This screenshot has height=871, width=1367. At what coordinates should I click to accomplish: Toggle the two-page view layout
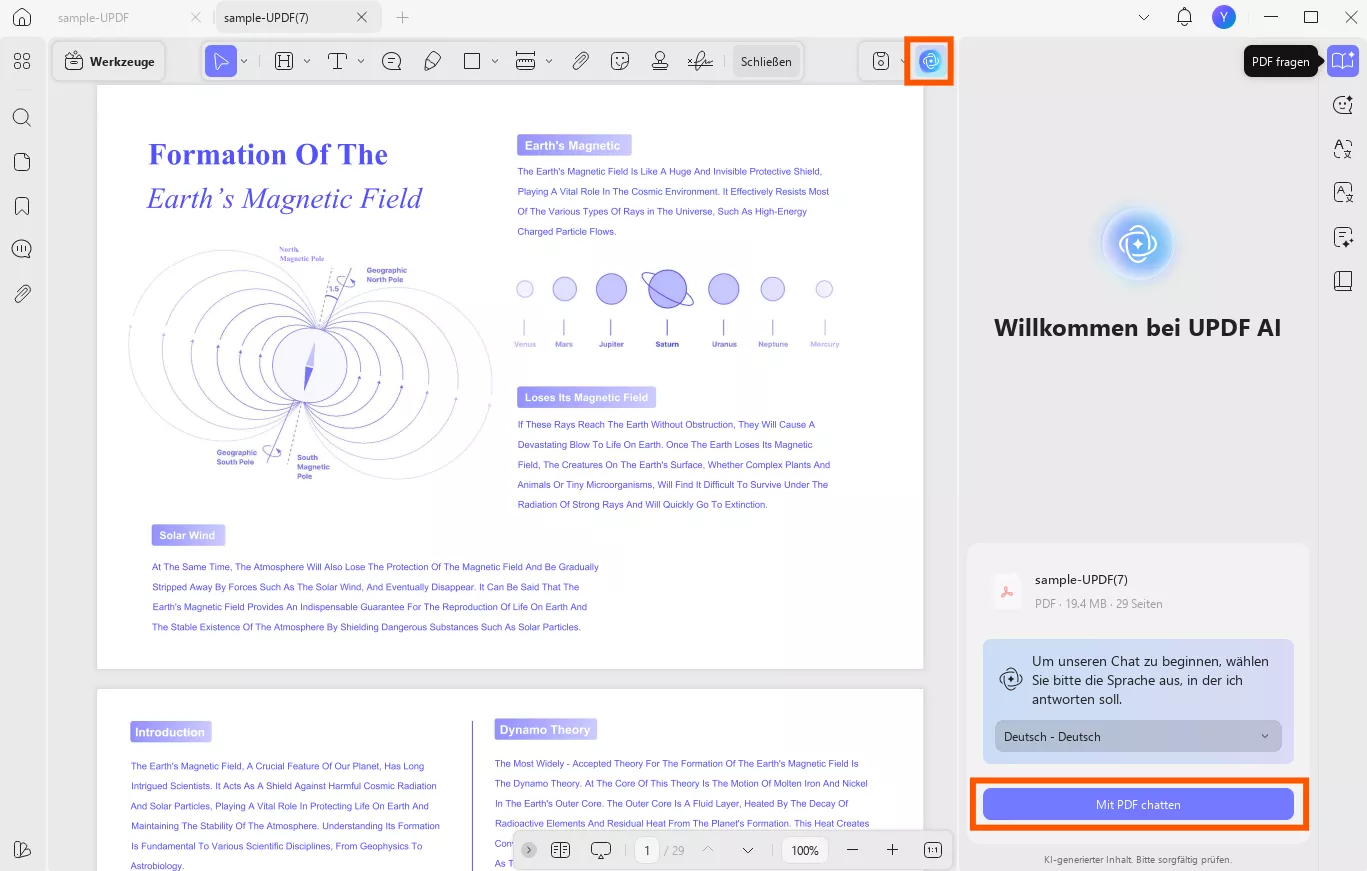[x=561, y=849]
